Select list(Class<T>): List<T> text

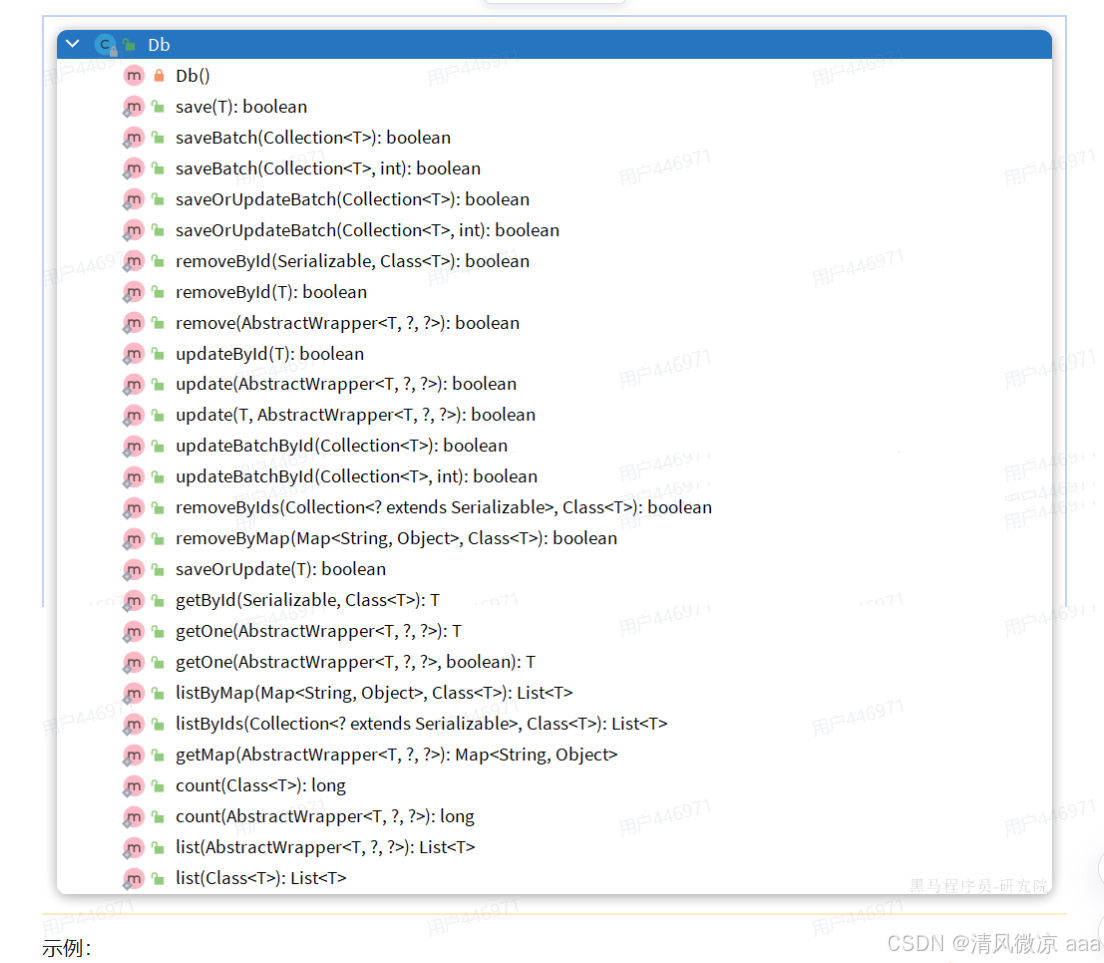tap(261, 878)
